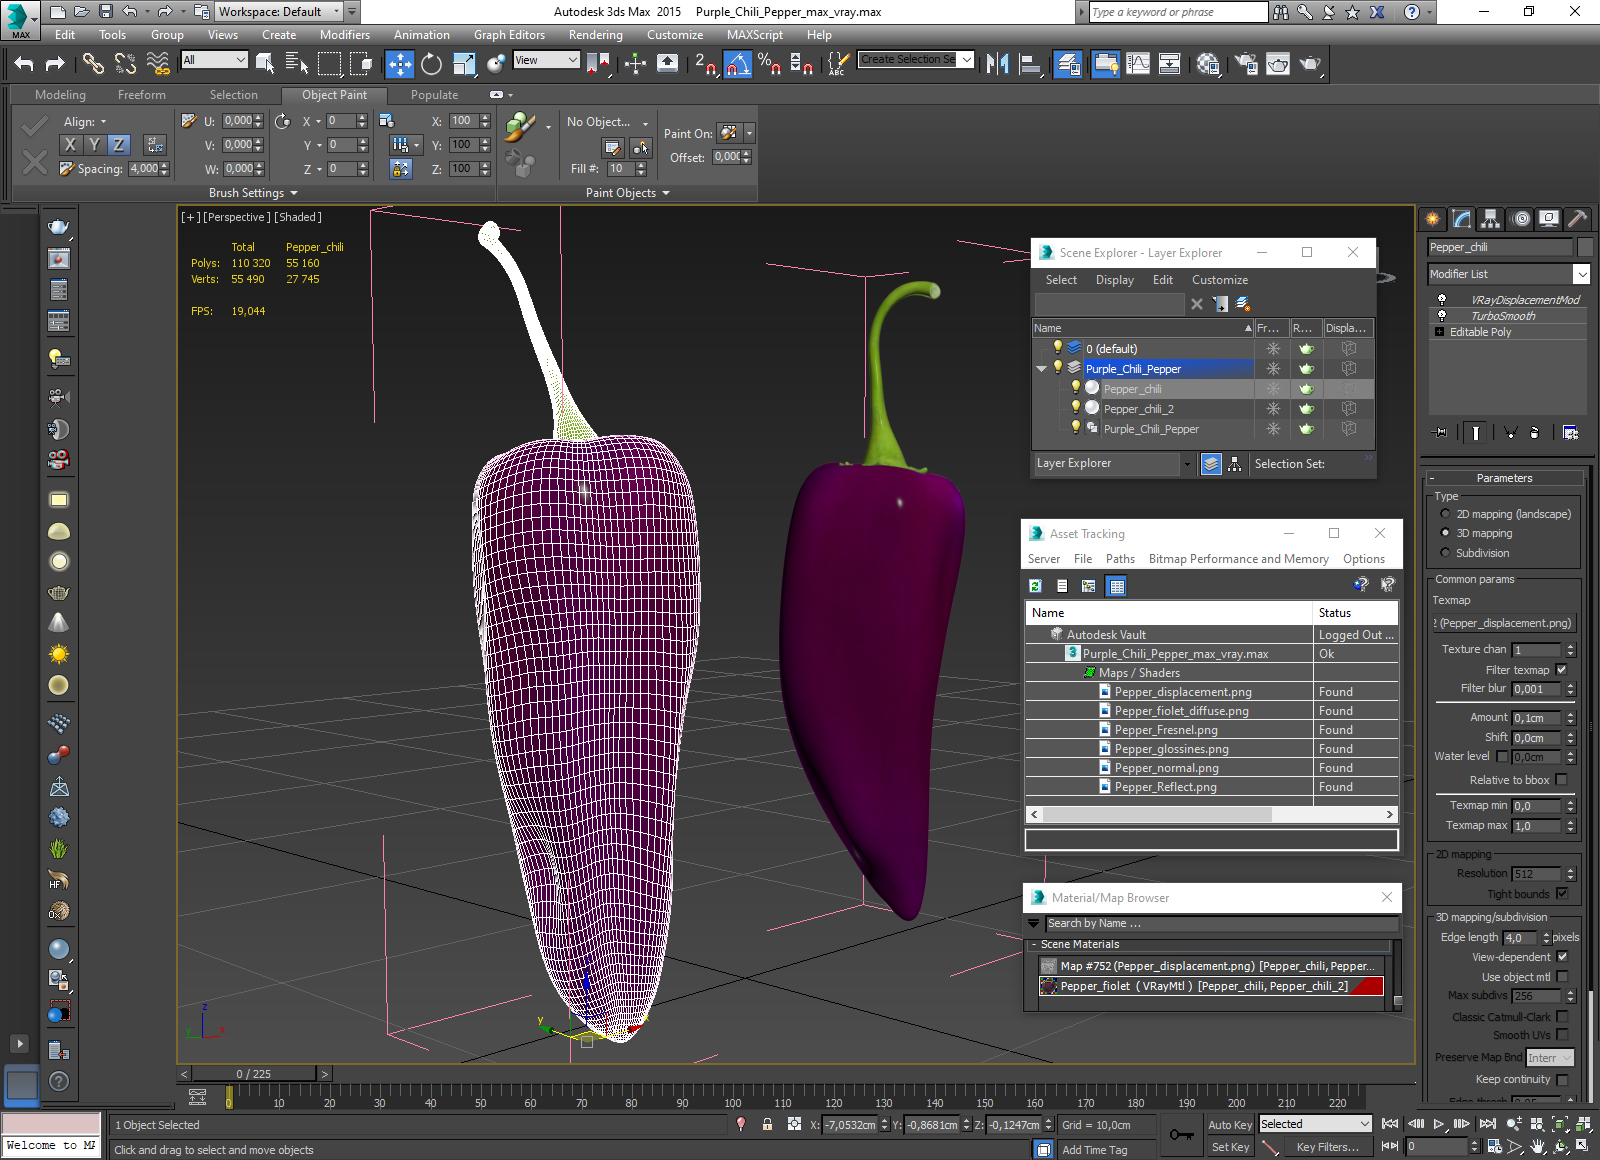The image size is (1600, 1160).
Task: Click Play Animation button
Action: 1439,1124
